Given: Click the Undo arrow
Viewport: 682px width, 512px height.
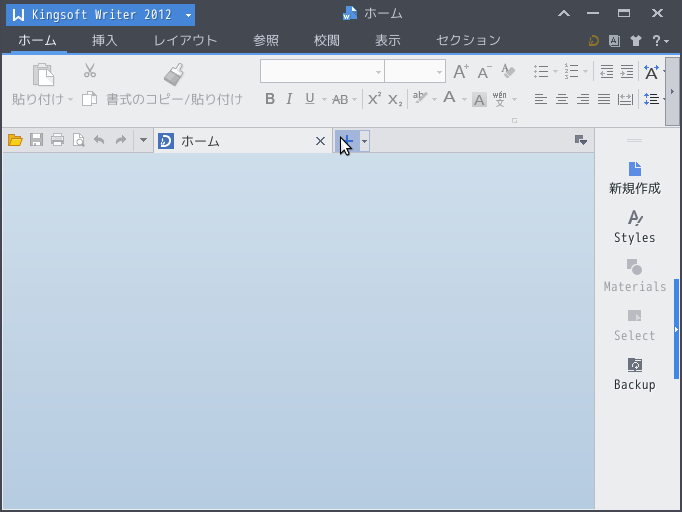Looking at the screenshot, I should coord(99,140).
